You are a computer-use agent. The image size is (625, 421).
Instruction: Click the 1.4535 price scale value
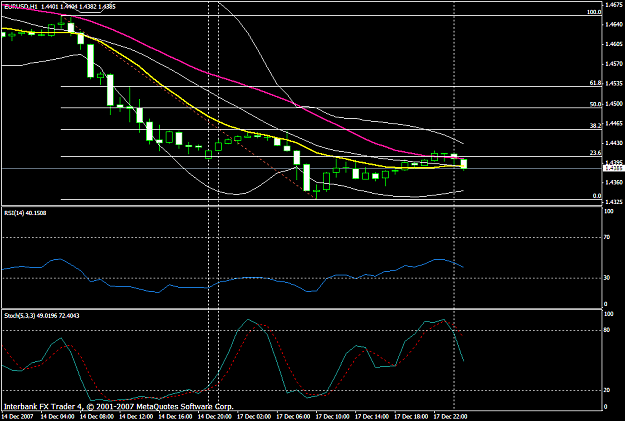[x=614, y=83]
